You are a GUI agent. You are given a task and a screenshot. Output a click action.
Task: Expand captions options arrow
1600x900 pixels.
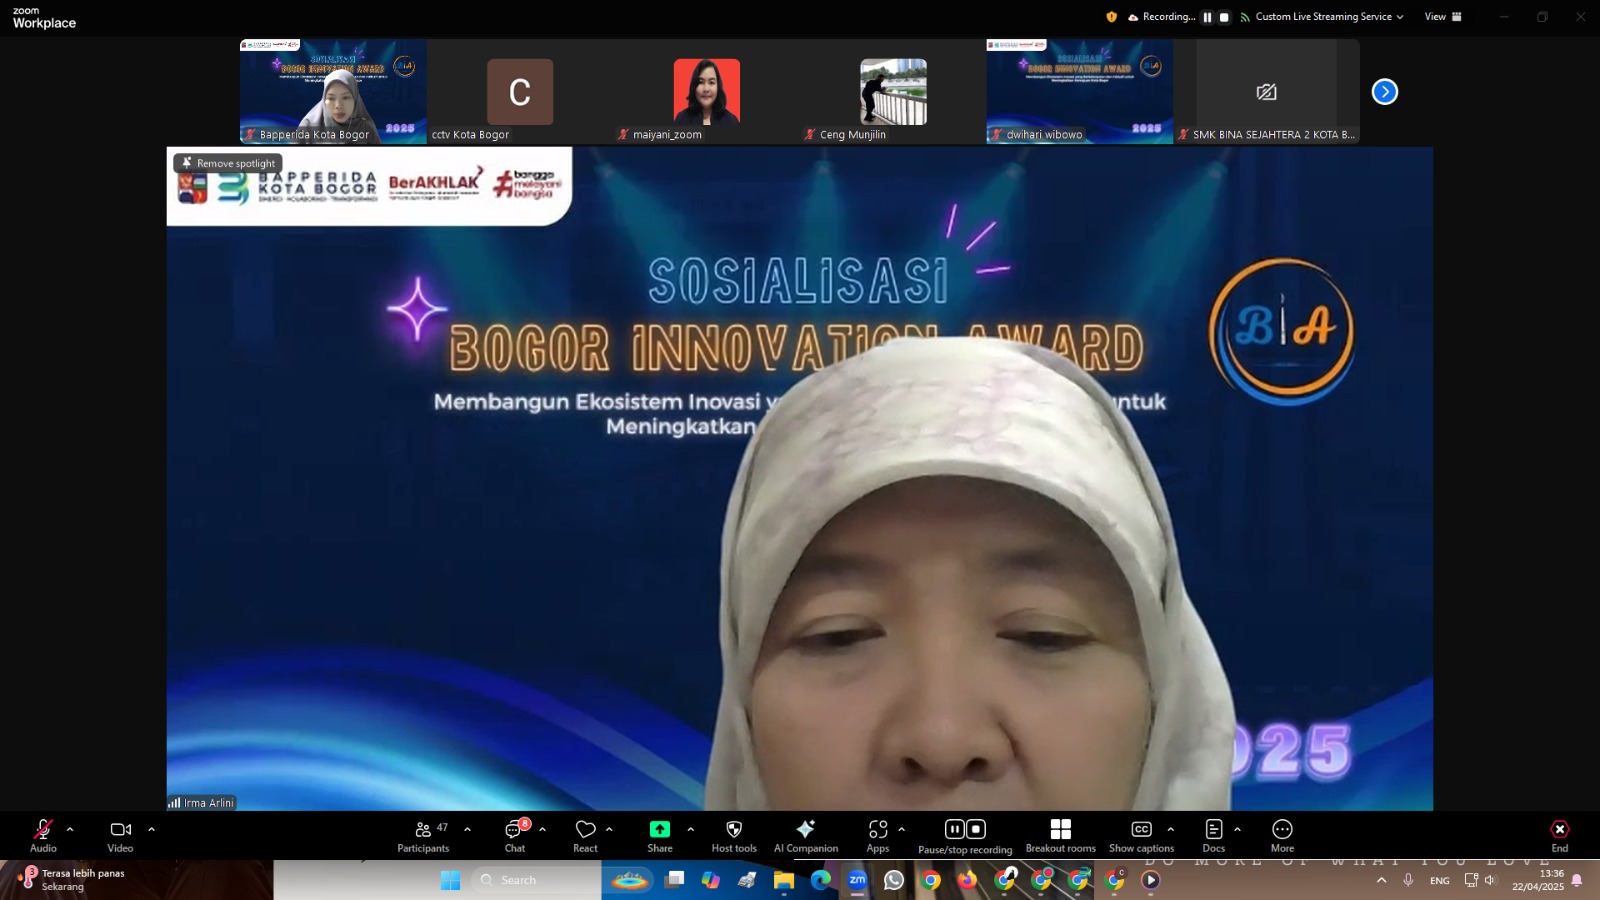pos(1170,829)
